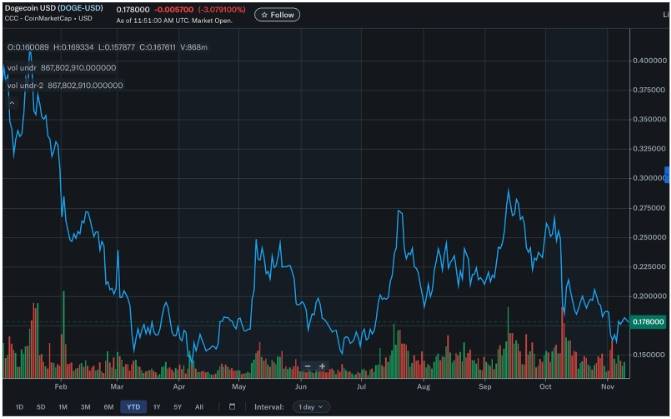This screenshot has width=671, height=419.
Task: Open the calendar date range picker
Action: (x=231, y=407)
